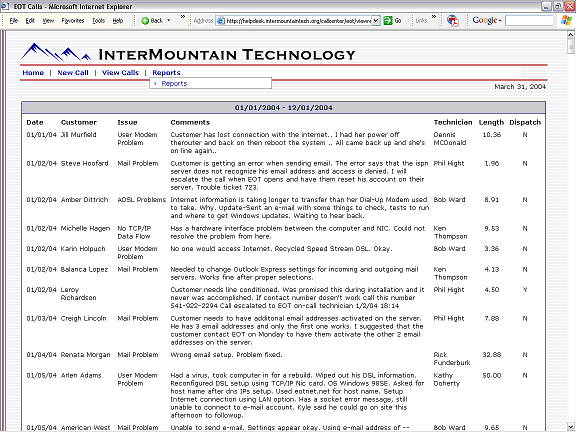Click customer name Balanca Lopez
The height and width of the screenshot is (432, 576).
tap(84, 269)
